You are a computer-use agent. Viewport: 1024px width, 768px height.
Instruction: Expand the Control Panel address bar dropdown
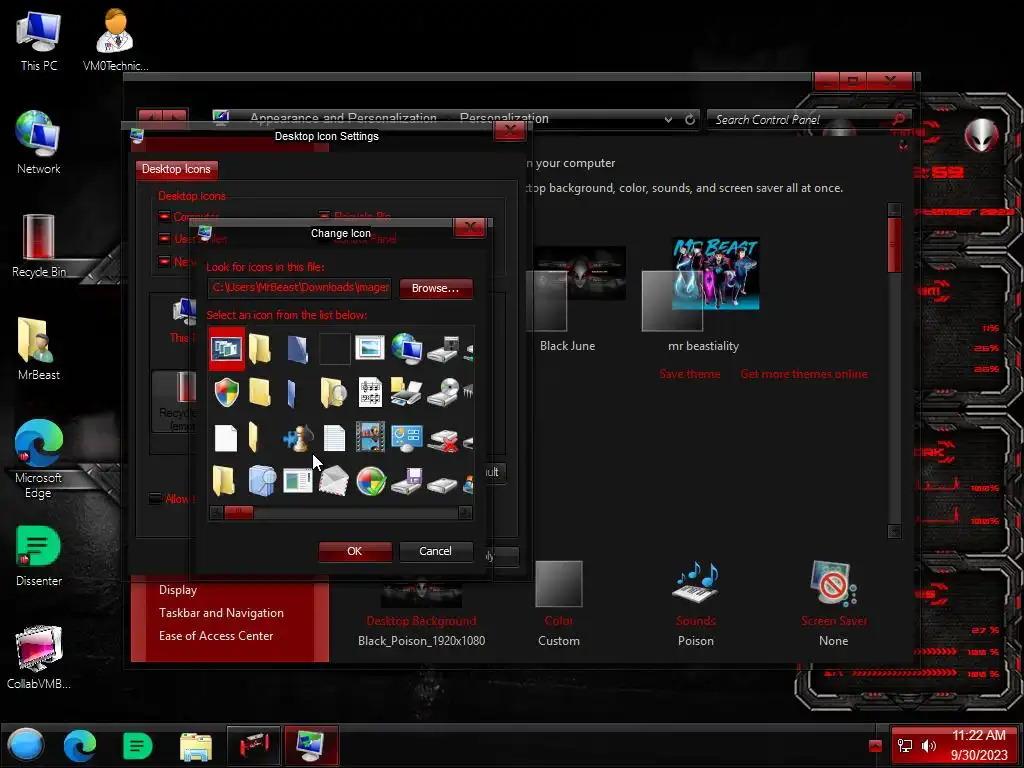[668, 120]
